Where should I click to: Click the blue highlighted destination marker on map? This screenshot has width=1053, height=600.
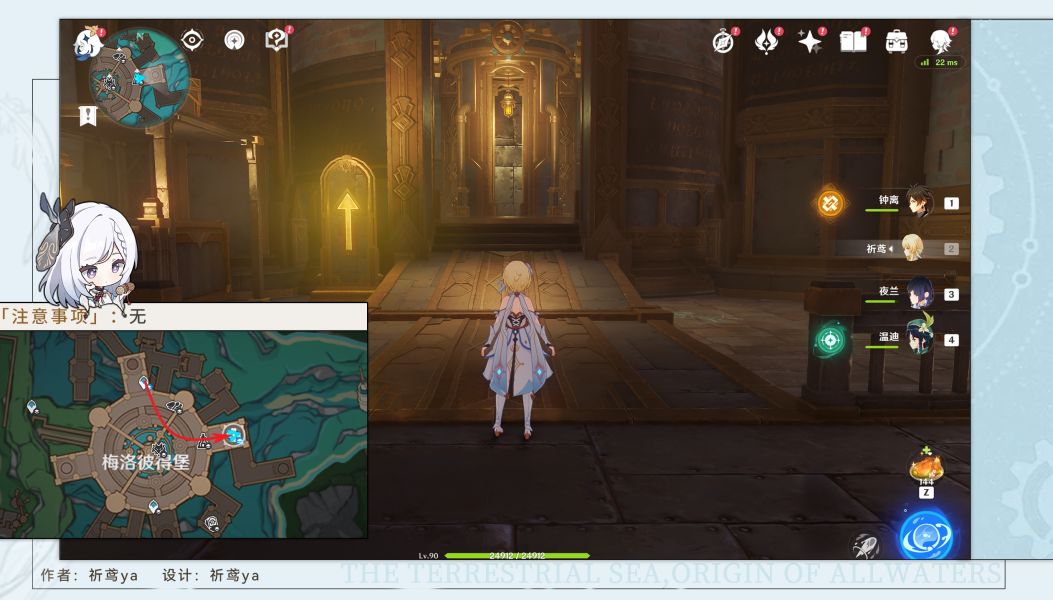tap(234, 435)
